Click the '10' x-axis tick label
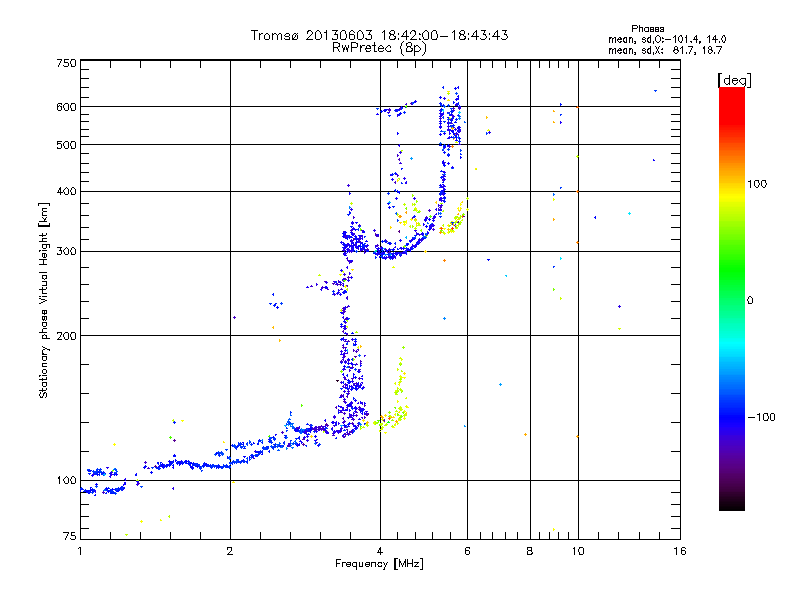The width and height of the screenshot is (800, 600). 578,551
